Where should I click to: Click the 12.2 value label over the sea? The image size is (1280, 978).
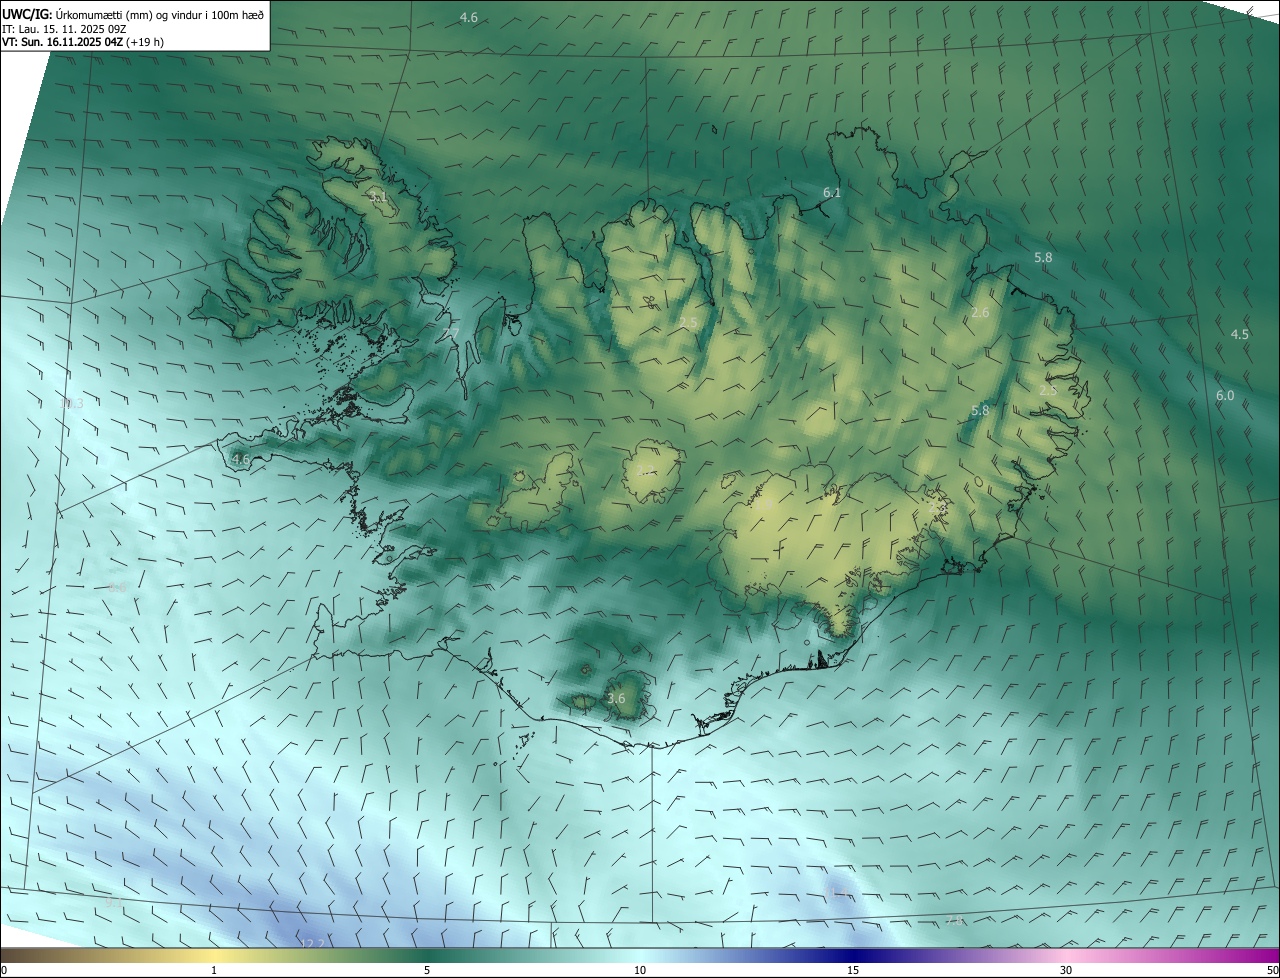coord(313,944)
